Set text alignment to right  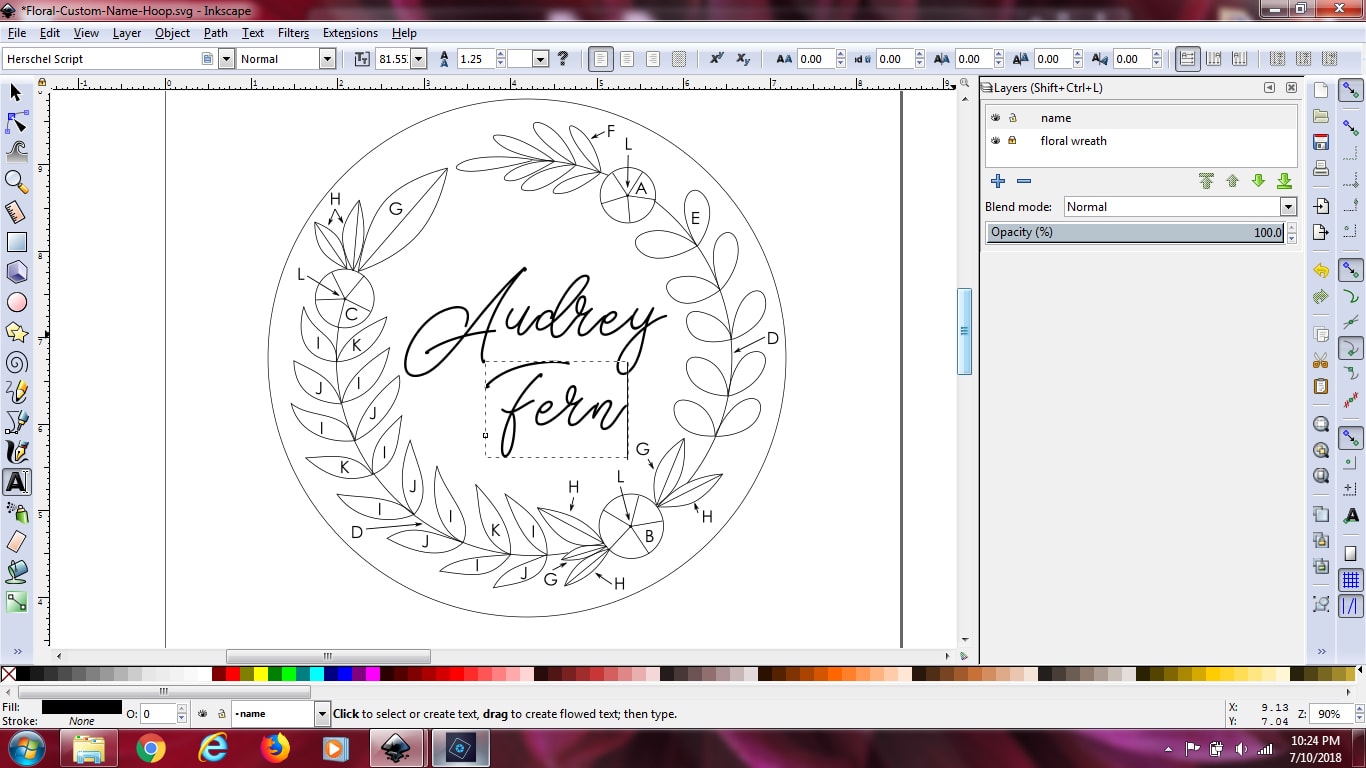tap(653, 59)
